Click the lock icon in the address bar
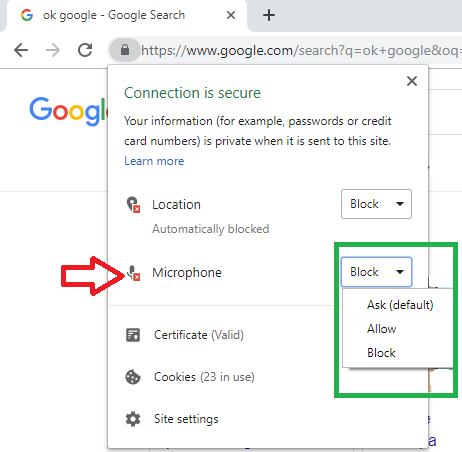The width and height of the screenshot is (462, 452). [125, 50]
